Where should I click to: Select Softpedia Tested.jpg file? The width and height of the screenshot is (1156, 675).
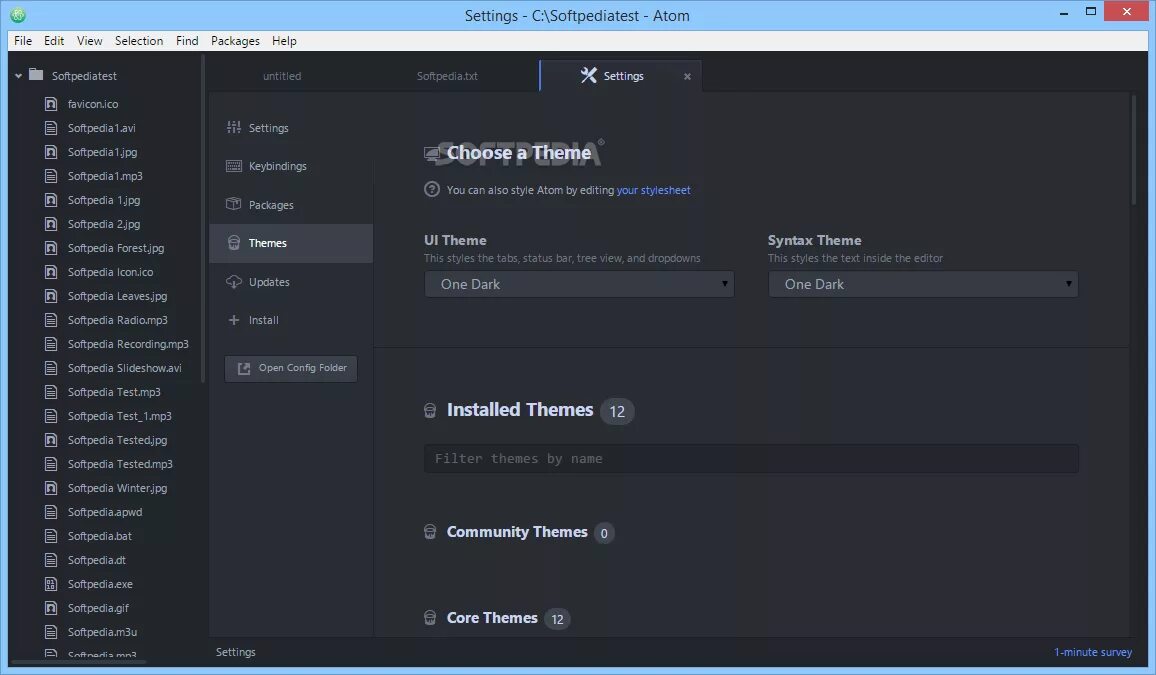tap(117, 440)
